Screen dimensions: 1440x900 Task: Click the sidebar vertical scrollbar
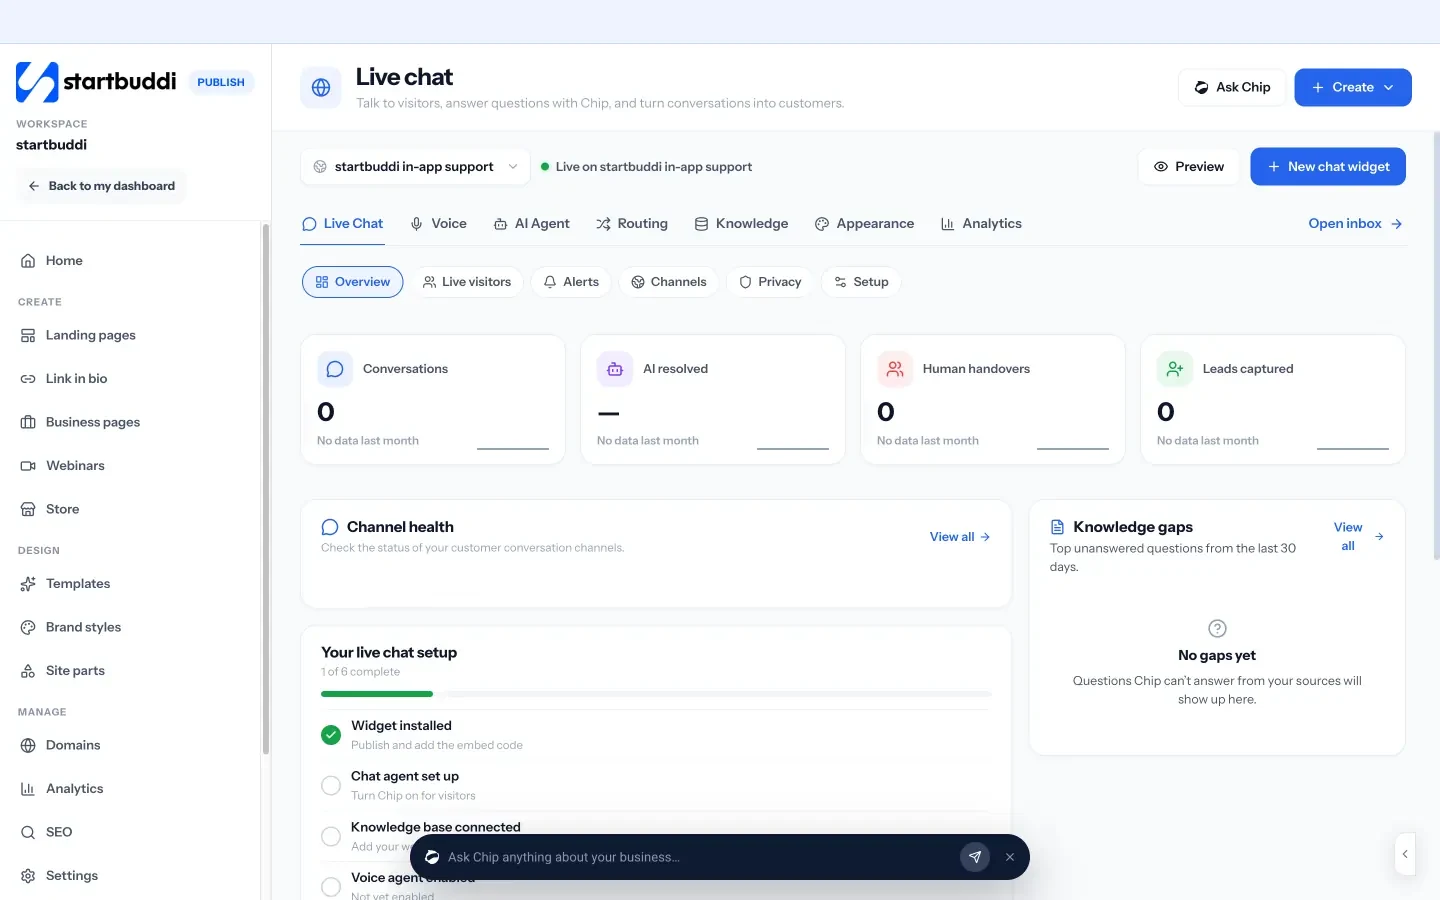266,490
